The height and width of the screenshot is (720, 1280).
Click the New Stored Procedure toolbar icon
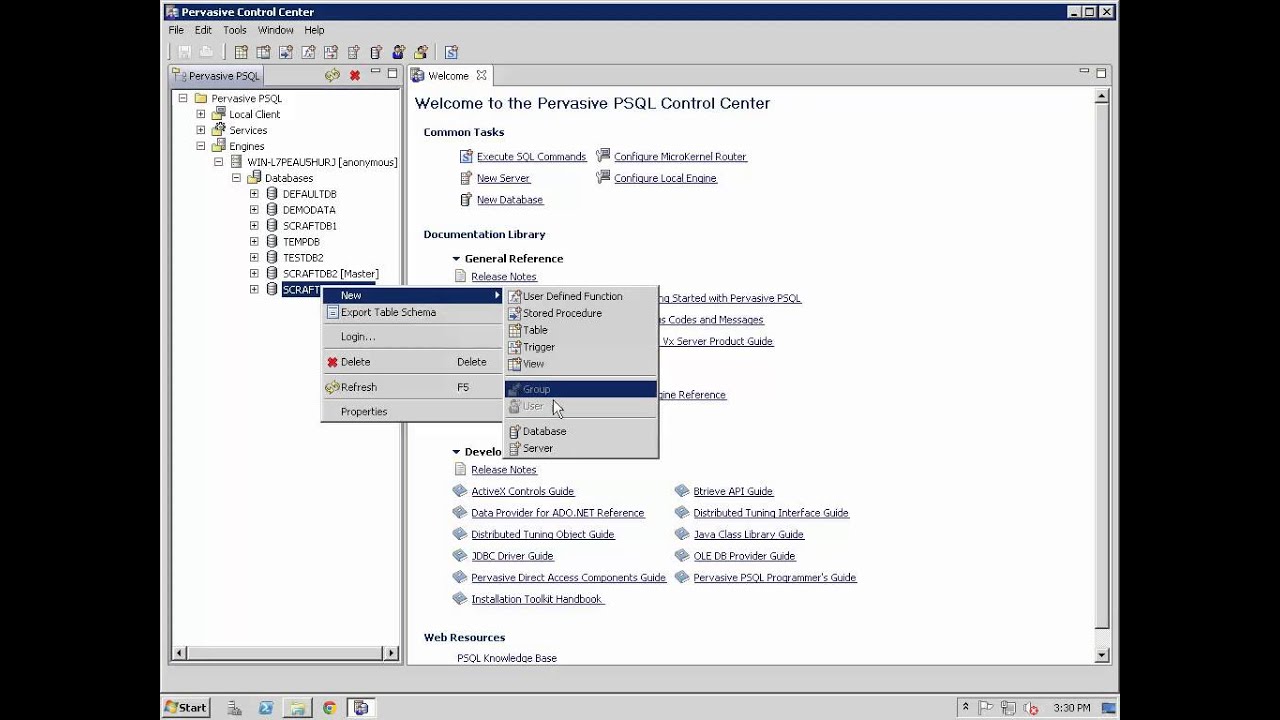pyautogui.click(x=286, y=52)
